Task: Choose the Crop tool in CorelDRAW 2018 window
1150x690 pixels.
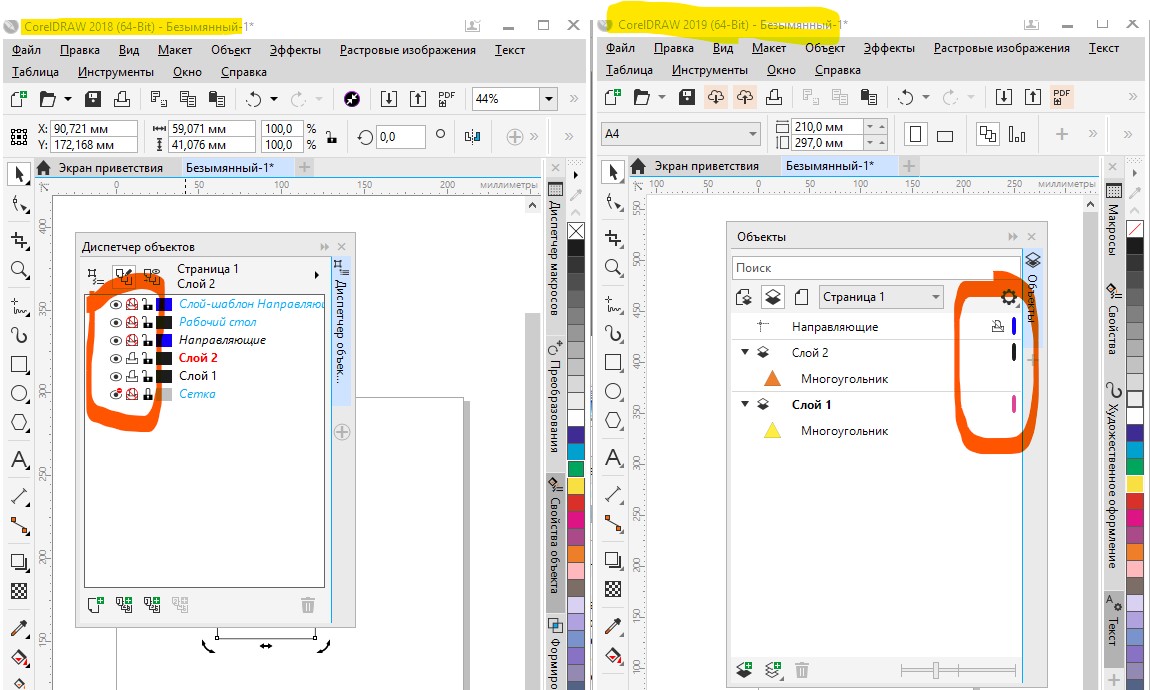Action: point(20,240)
